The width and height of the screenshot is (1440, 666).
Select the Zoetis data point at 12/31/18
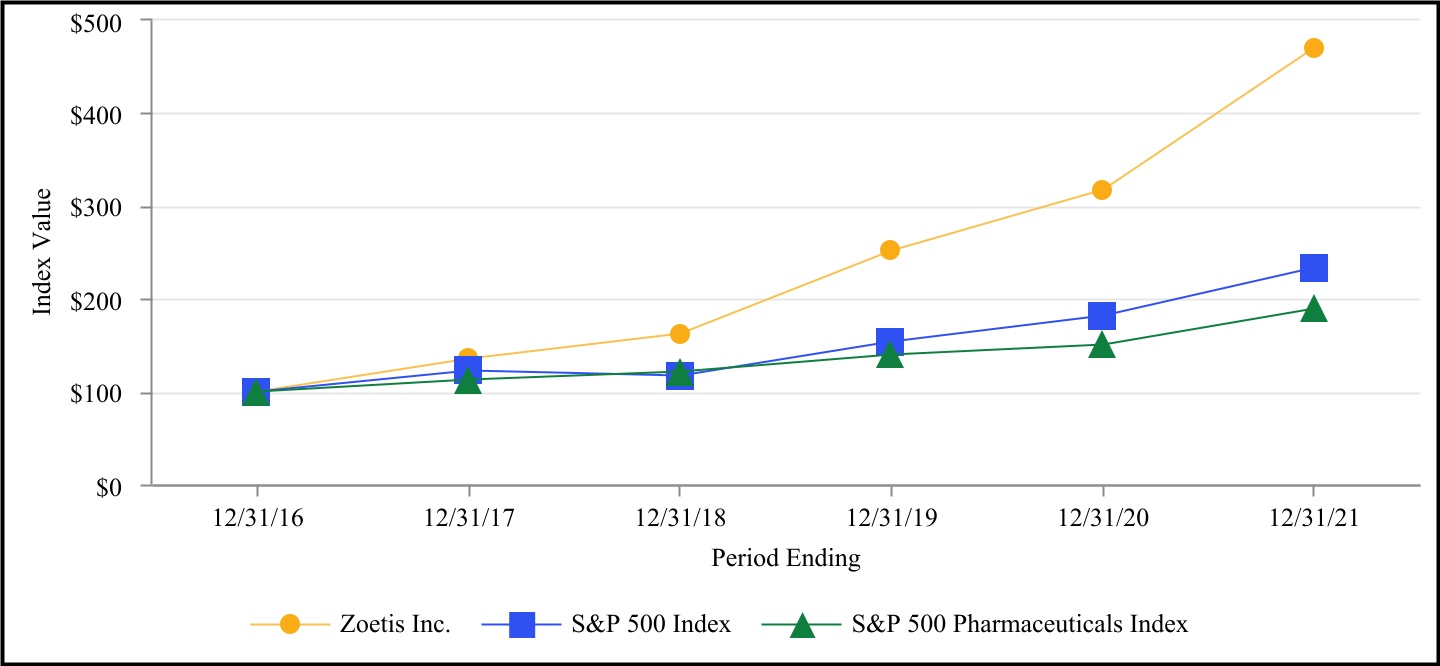pyautogui.click(x=680, y=334)
